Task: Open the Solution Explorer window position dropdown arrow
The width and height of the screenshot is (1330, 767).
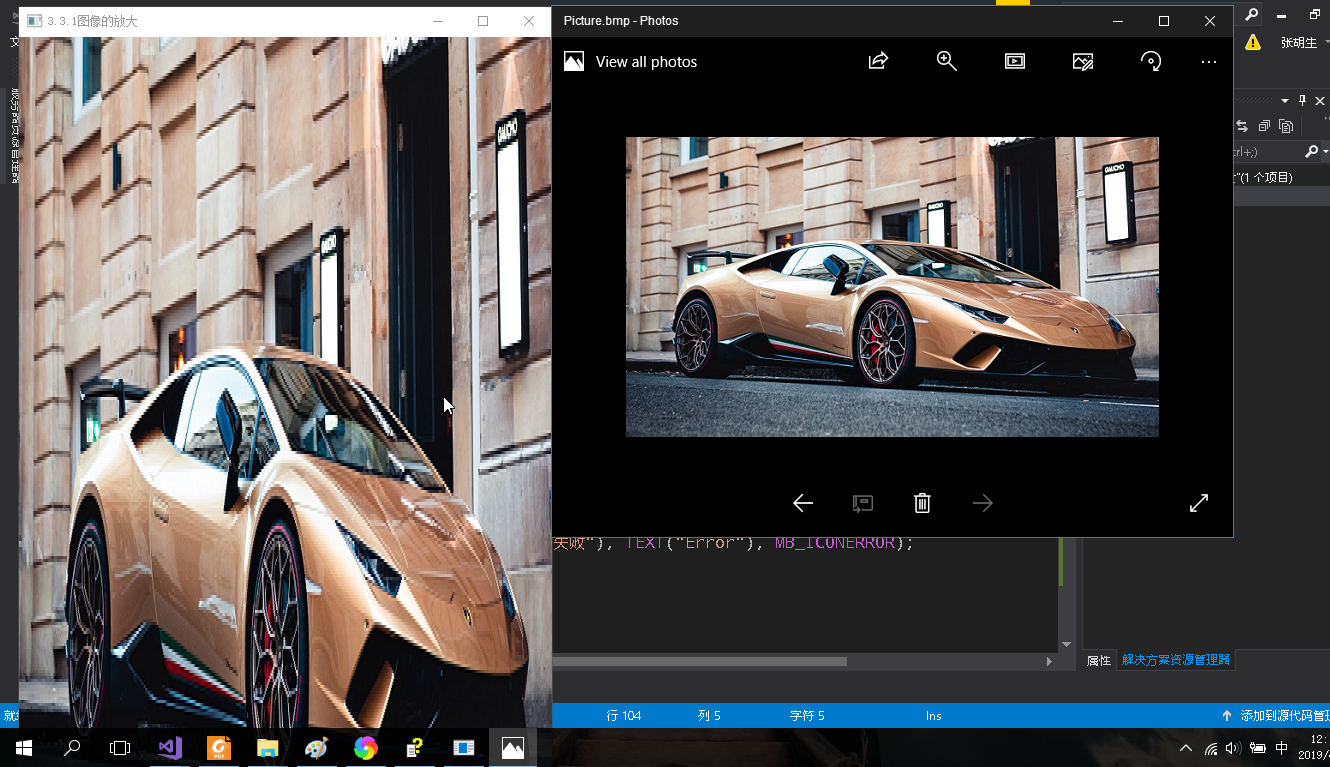Action: click(x=1285, y=100)
